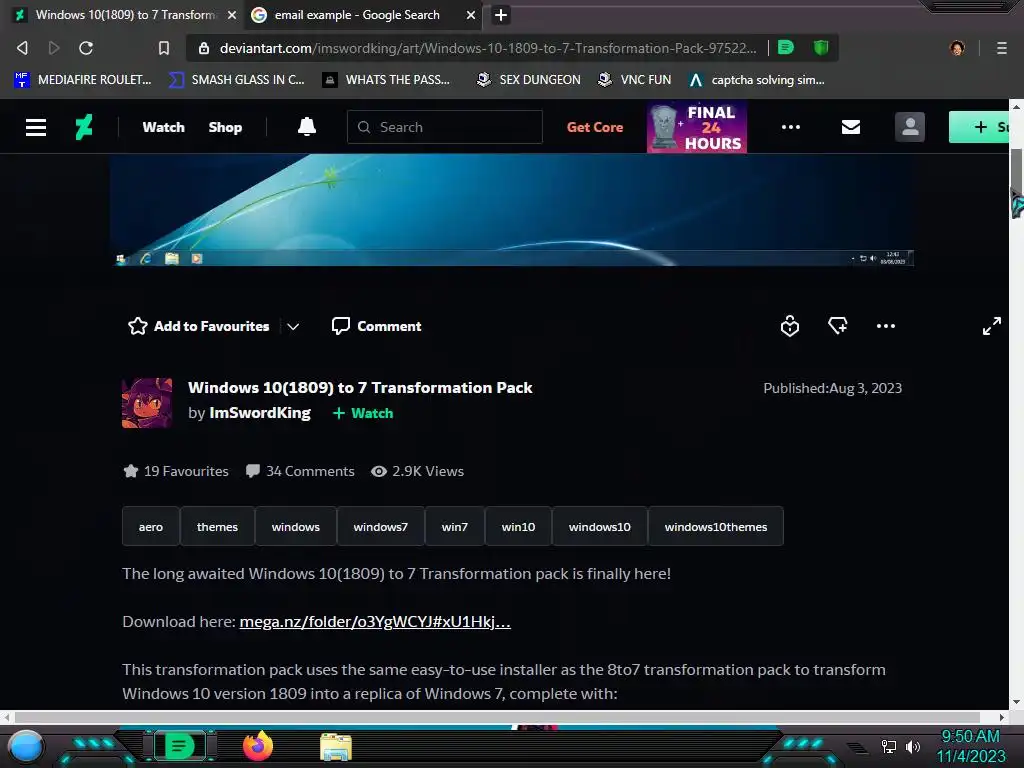Click the browser back arrow
1024x768 pixels.
coord(22,48)
